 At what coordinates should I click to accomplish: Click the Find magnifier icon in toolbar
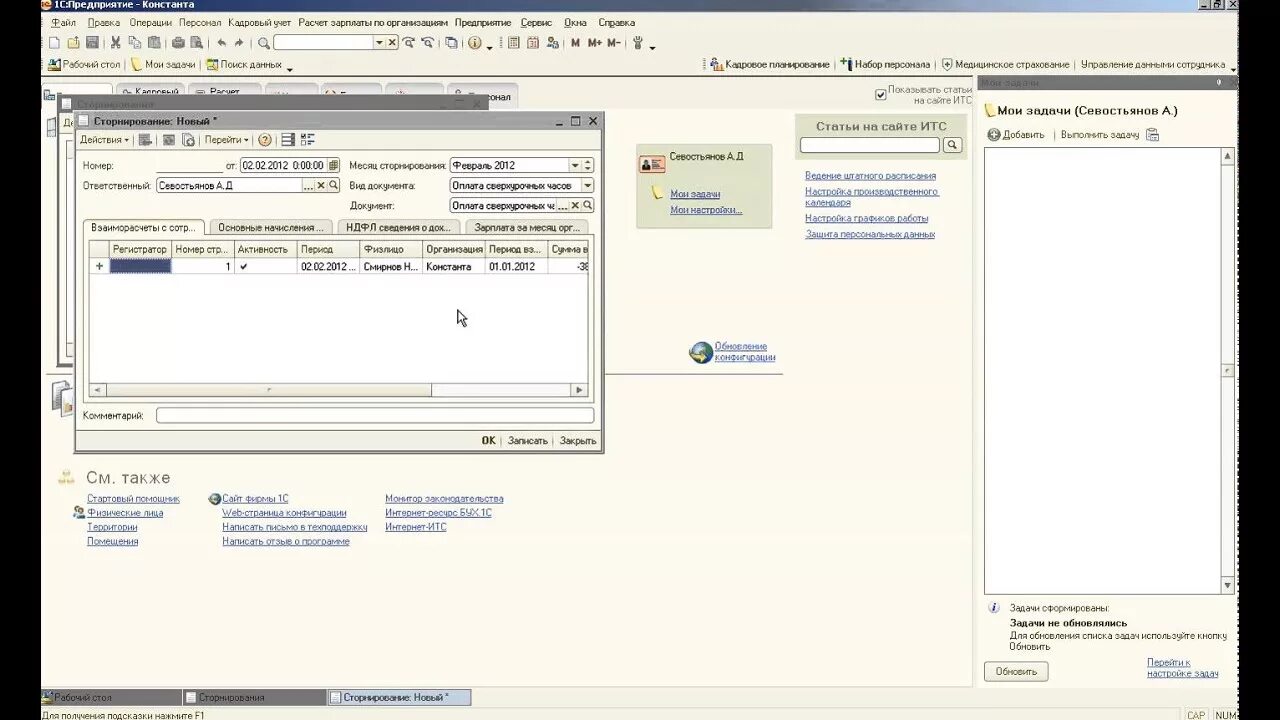[x=264, y=43]
